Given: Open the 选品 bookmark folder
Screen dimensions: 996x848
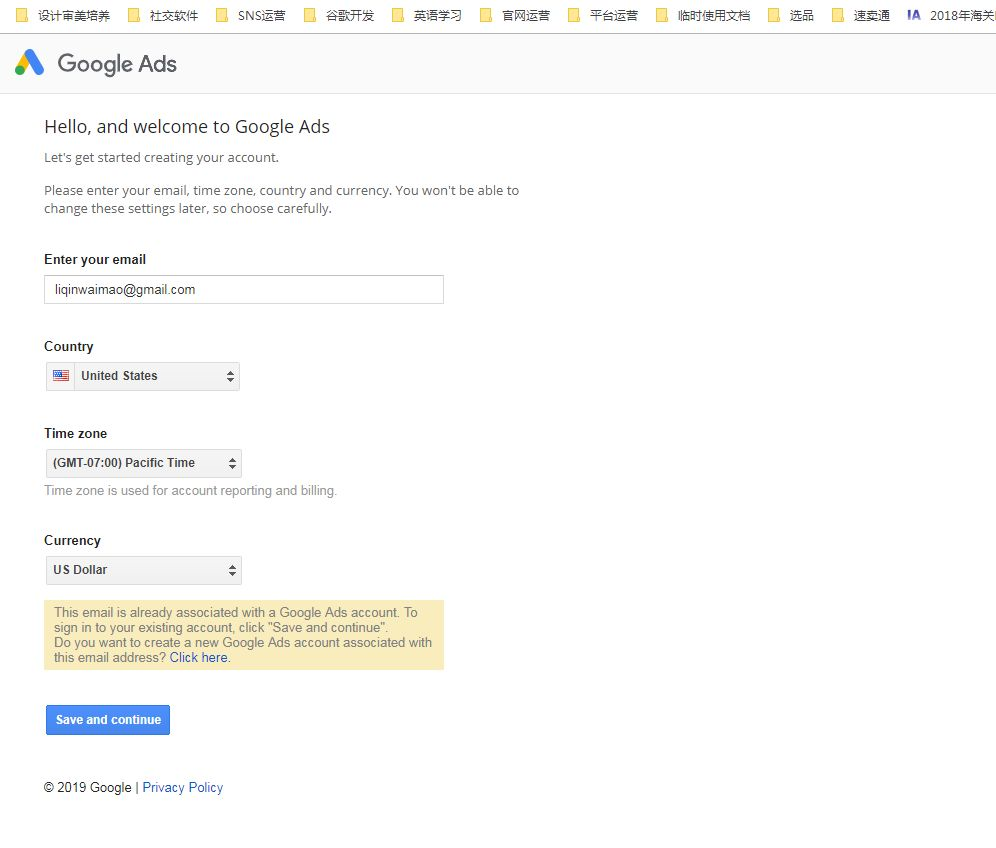Looking at the screenshot, I should (x=791, y=15).
